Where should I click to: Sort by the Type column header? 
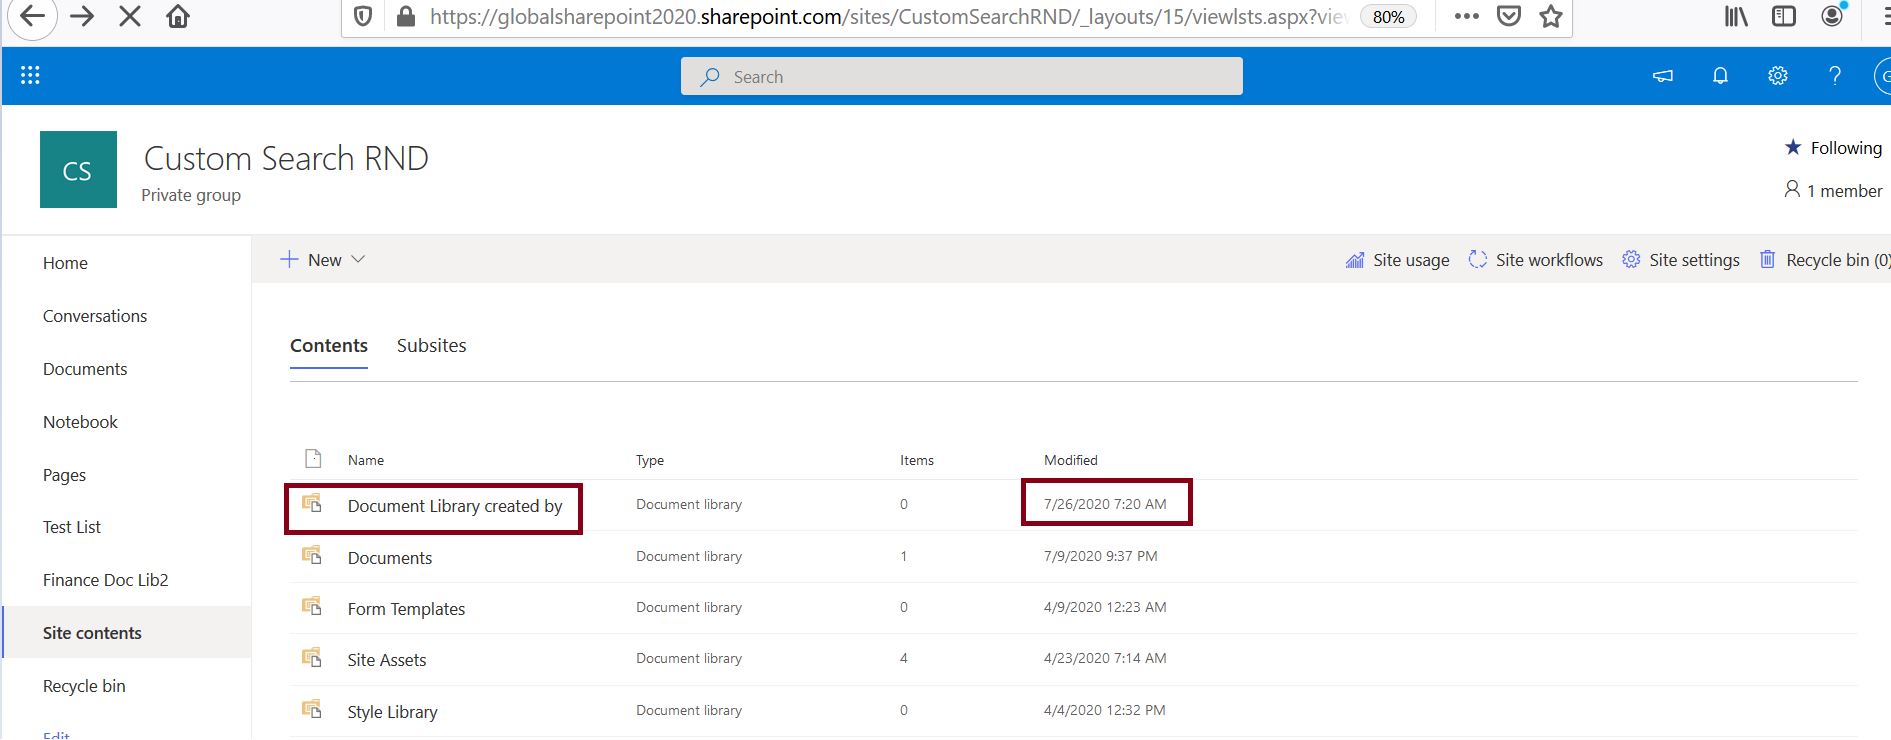[x=650, y=460]
